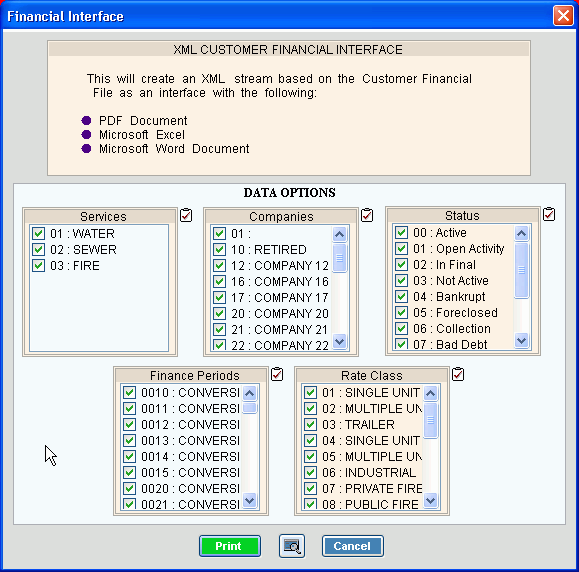Click the select-all clipboard icon beside Companies
Viewport: 579px width, 572px height.
click(367, 215)
